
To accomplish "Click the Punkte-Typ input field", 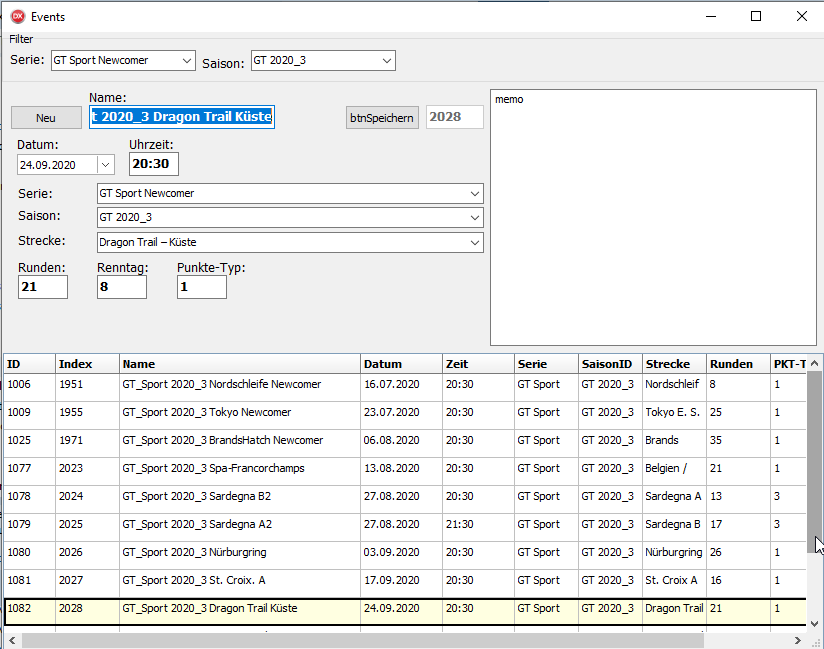I will (x=201, y=287).
